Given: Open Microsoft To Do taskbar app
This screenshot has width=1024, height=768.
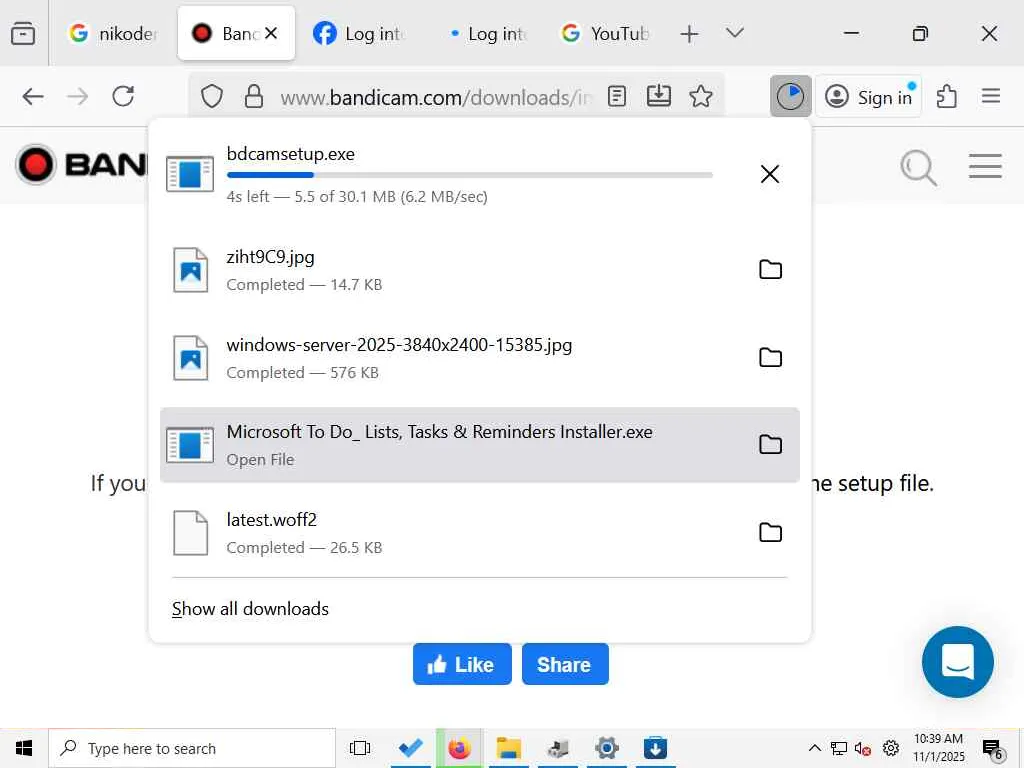Looking at the screenshot, I should [x=410, y=748].
